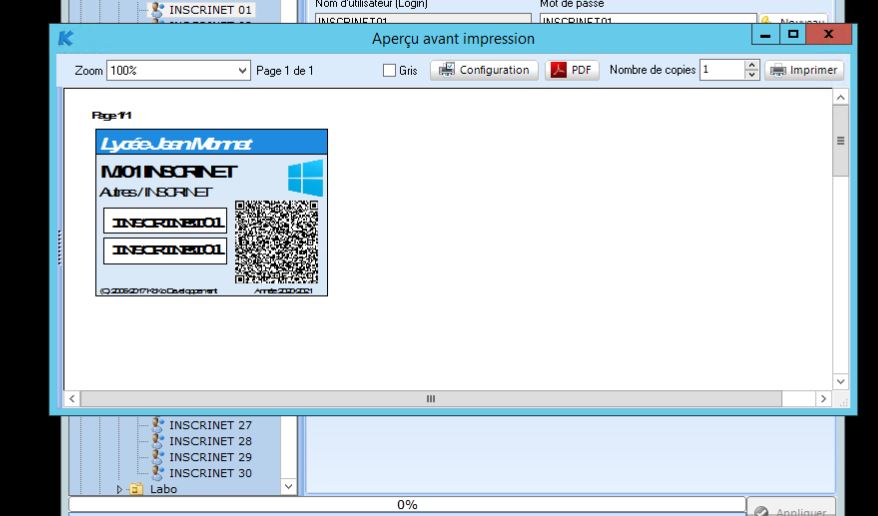This screenshot has width=878, height=516.
Task: Select INSCRINET 29 in the background tree
Action: (x=210, y=457)
